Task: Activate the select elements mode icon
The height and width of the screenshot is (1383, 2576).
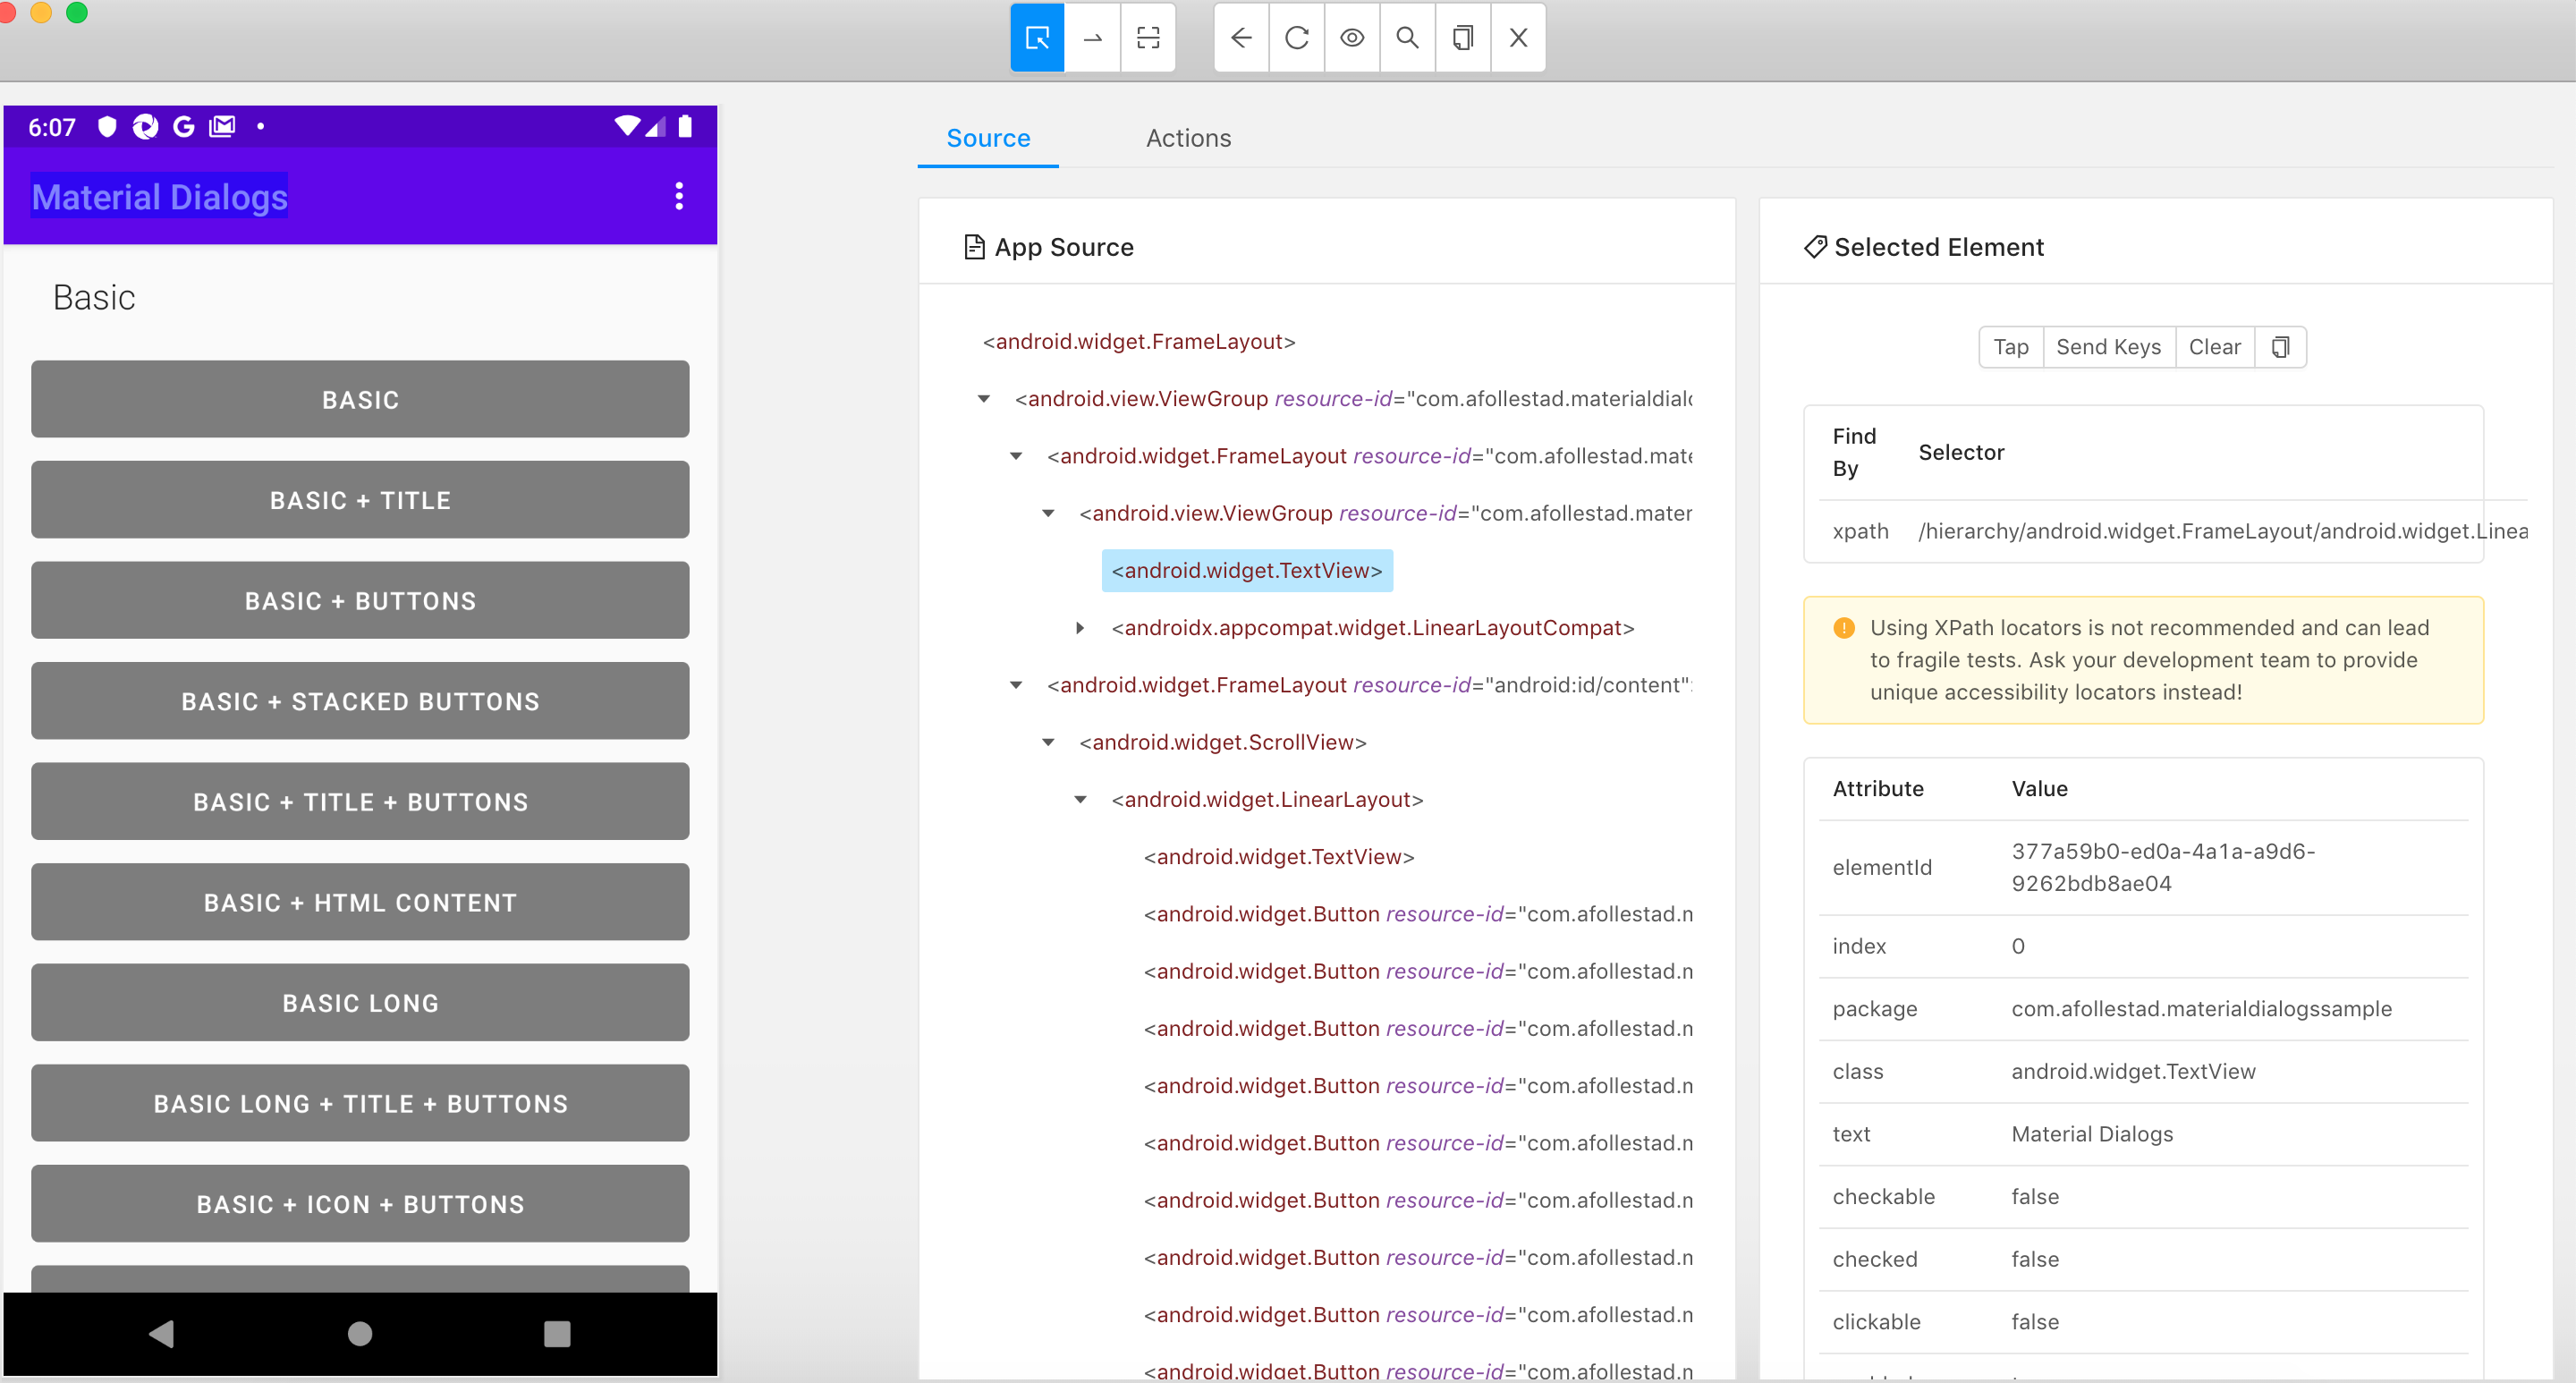Action: (x=1037, y=38)
